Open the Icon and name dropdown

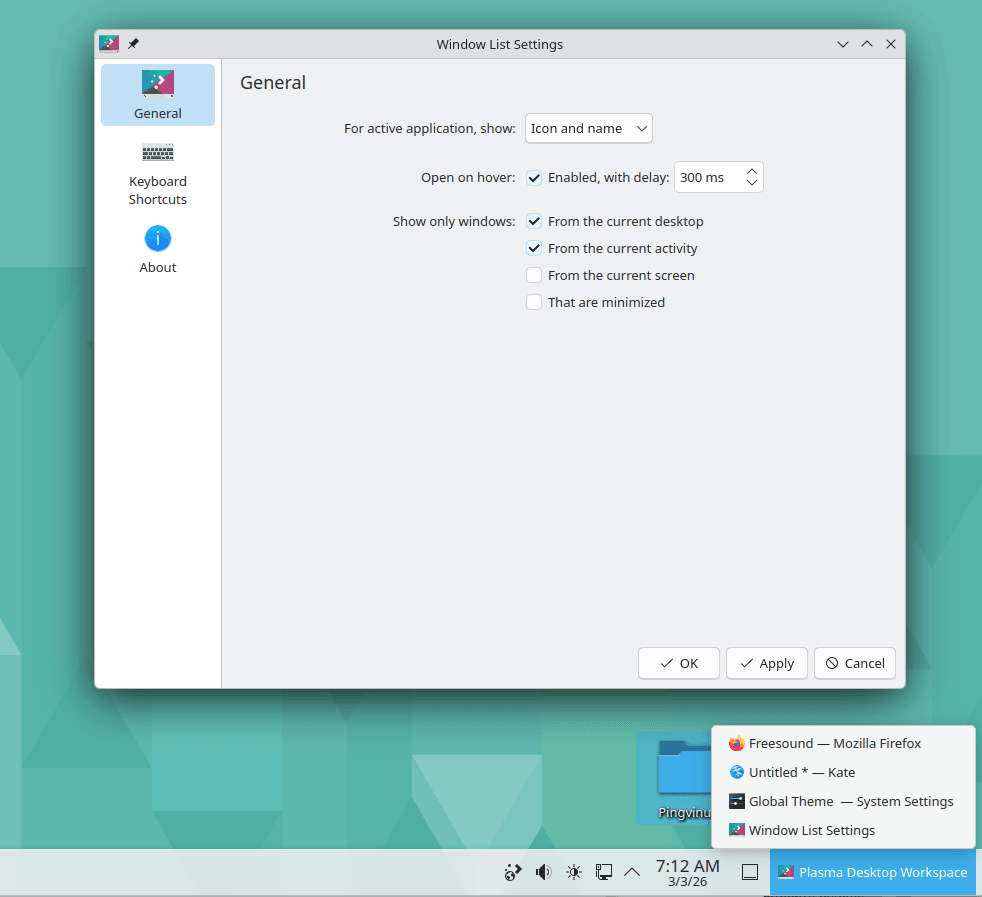pyautogui.click(x=588, y=128)
